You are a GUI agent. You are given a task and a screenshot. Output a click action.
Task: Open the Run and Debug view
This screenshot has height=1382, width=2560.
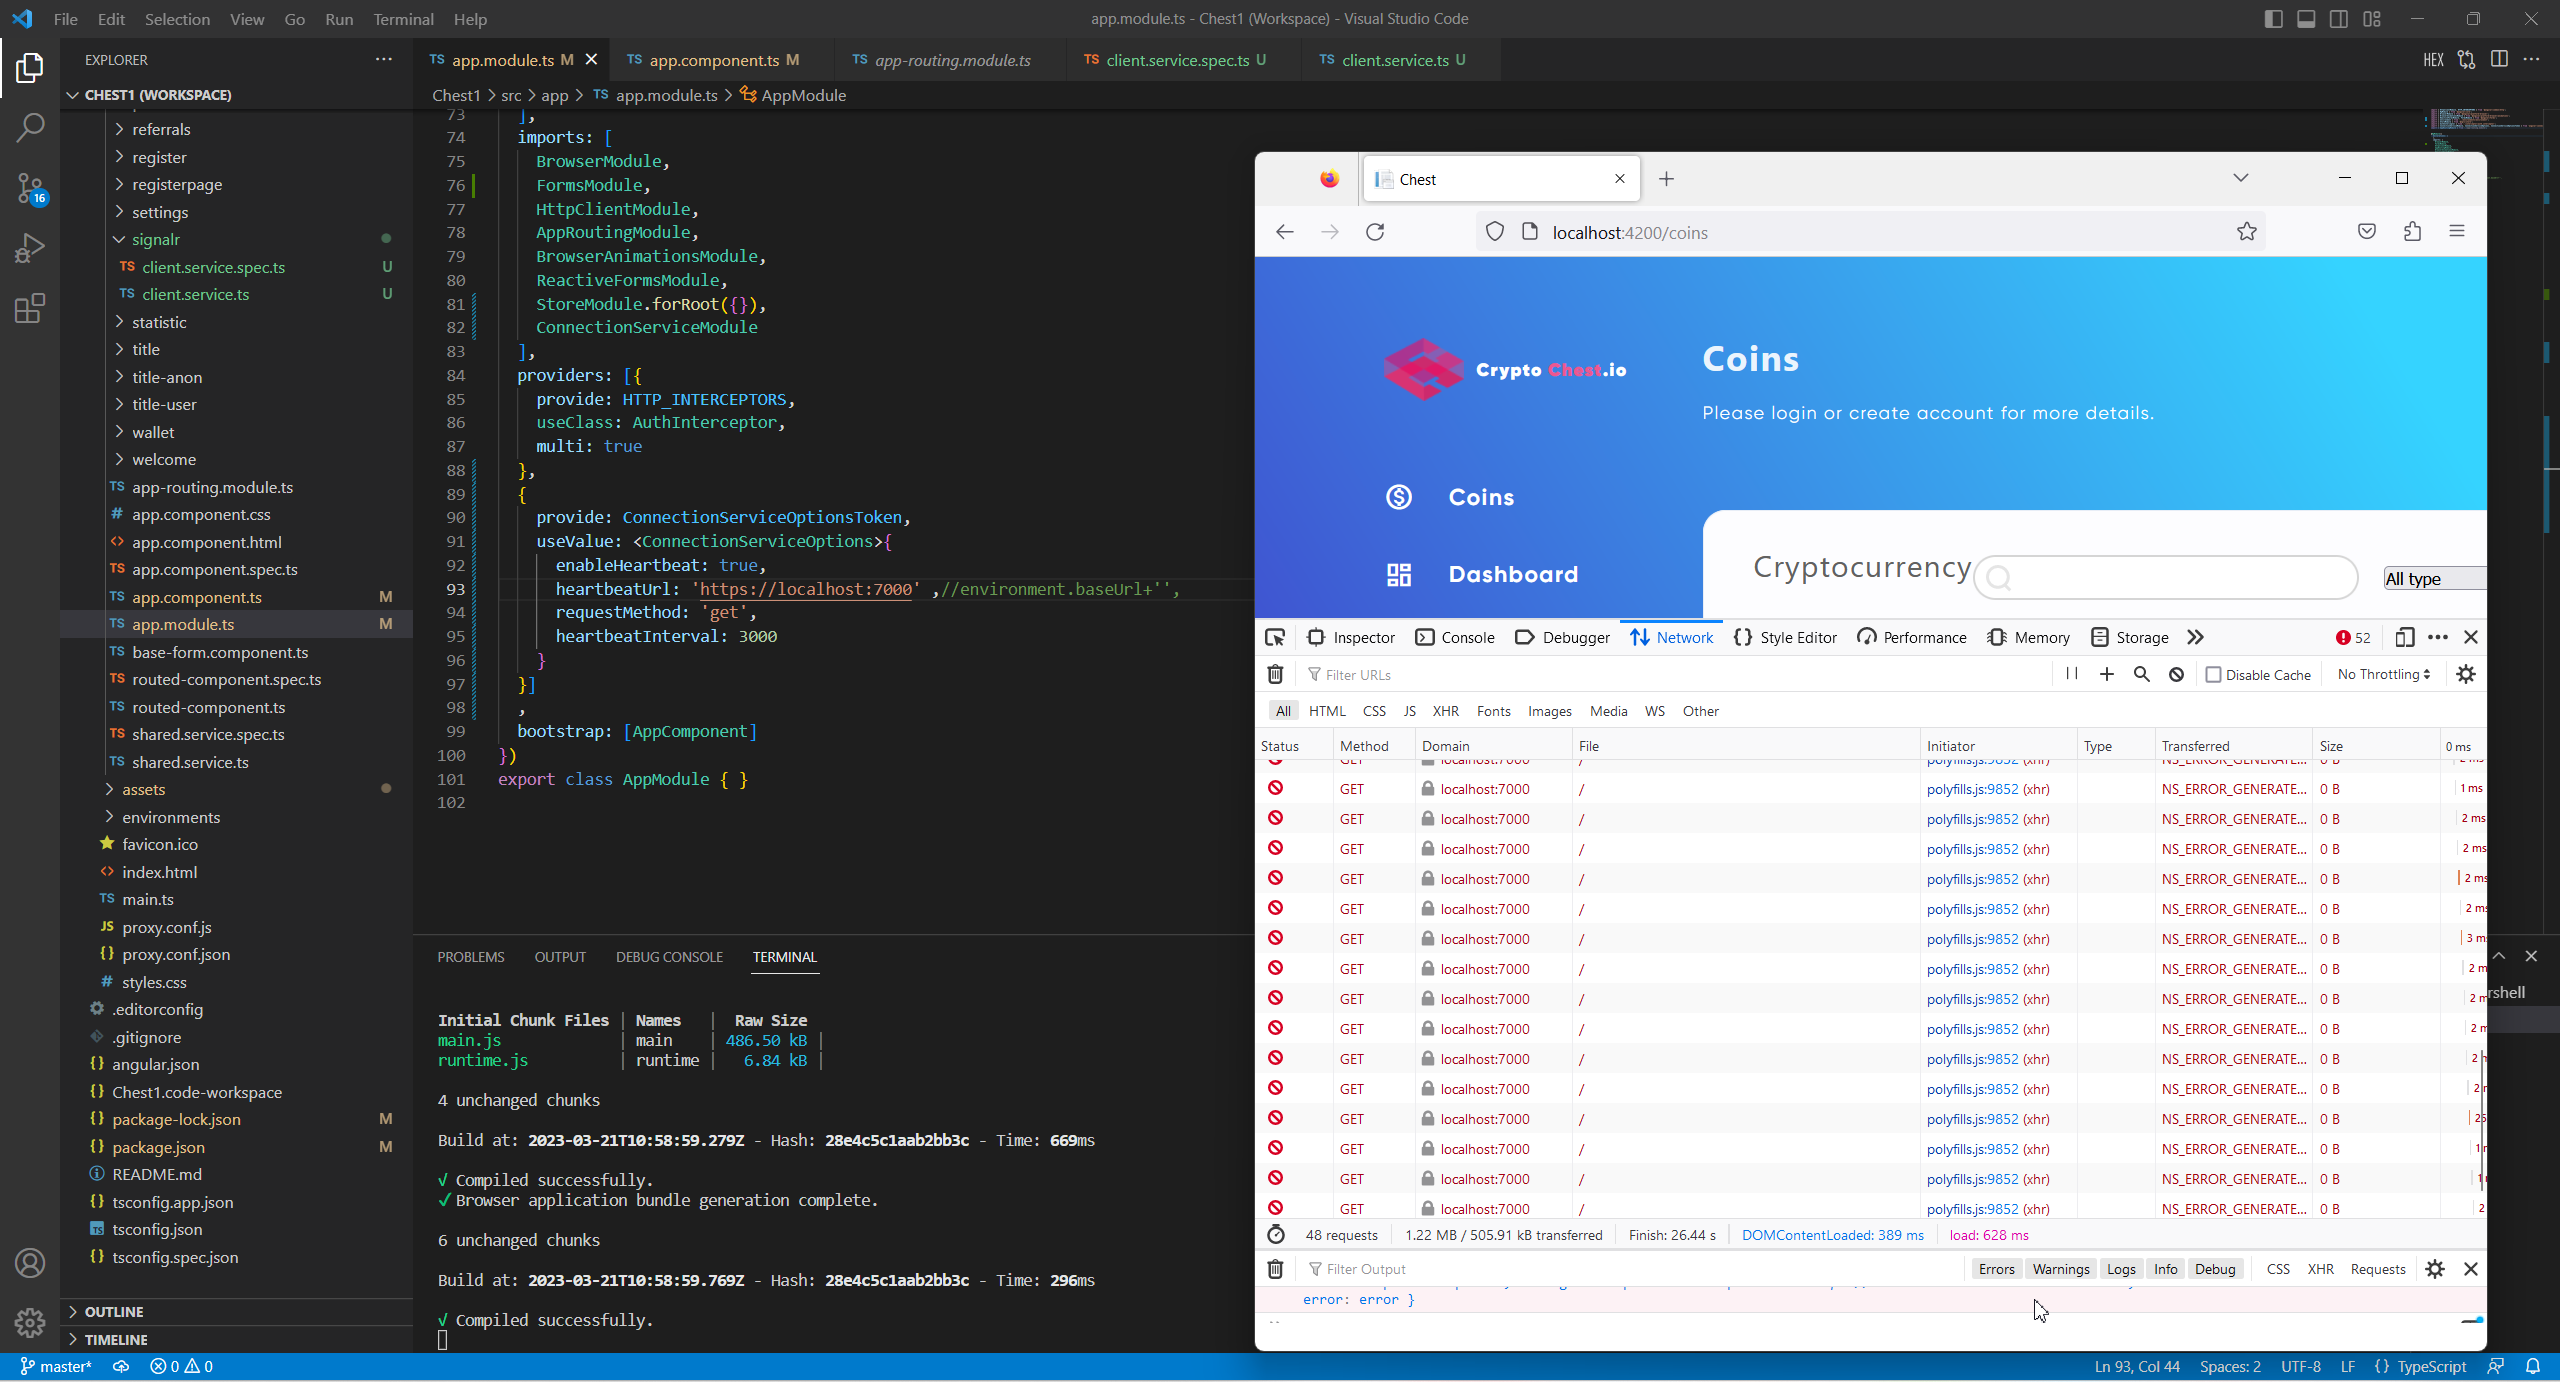pos(30,248)
